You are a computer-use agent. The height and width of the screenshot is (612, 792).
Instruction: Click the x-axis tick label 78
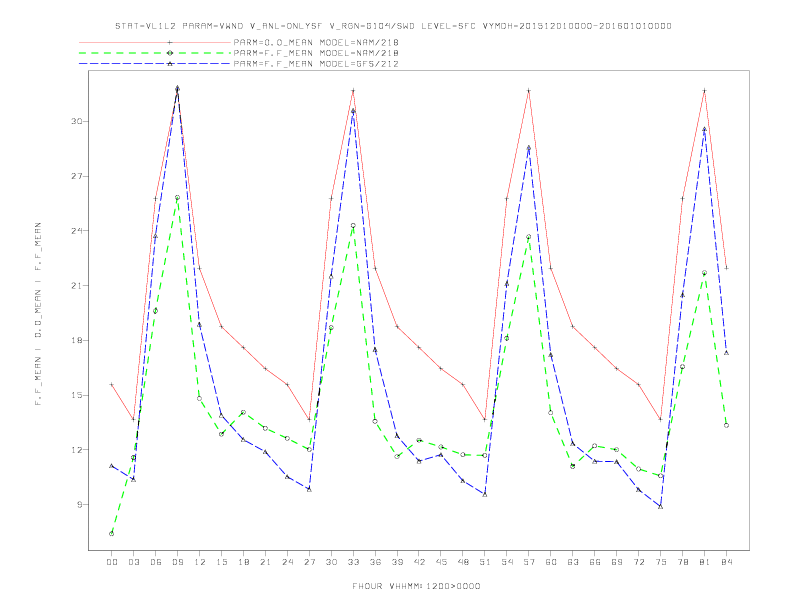682,562
